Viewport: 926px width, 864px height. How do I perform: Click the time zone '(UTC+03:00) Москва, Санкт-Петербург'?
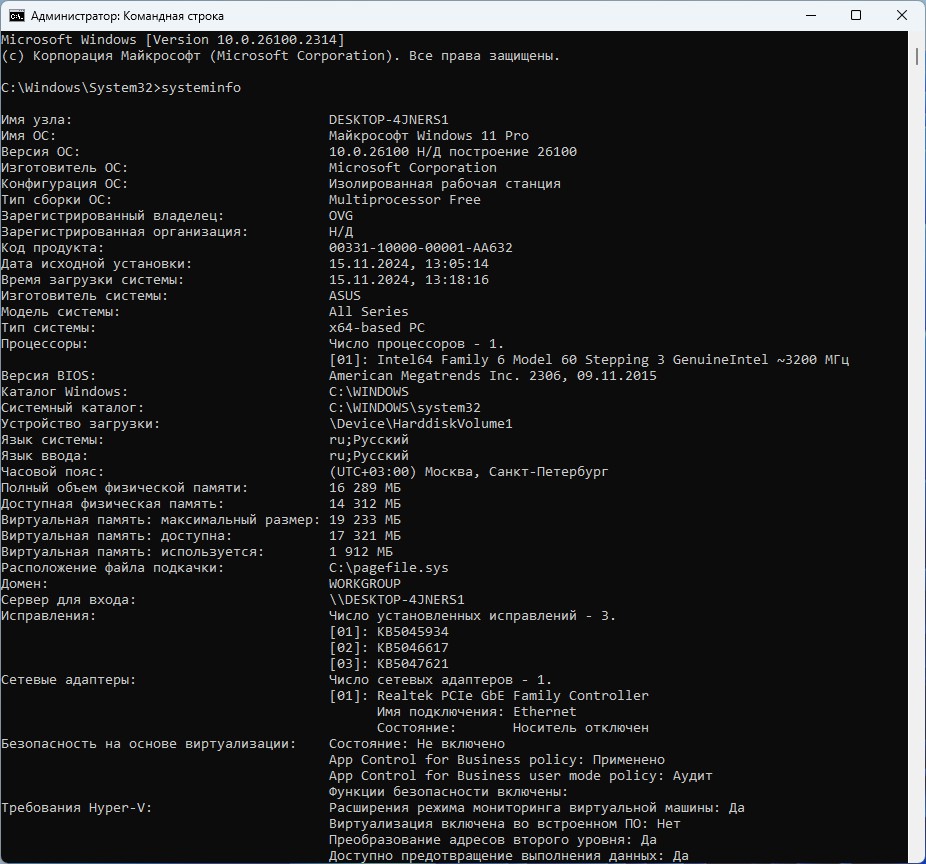pyautogui.click(x=468, y=471)
